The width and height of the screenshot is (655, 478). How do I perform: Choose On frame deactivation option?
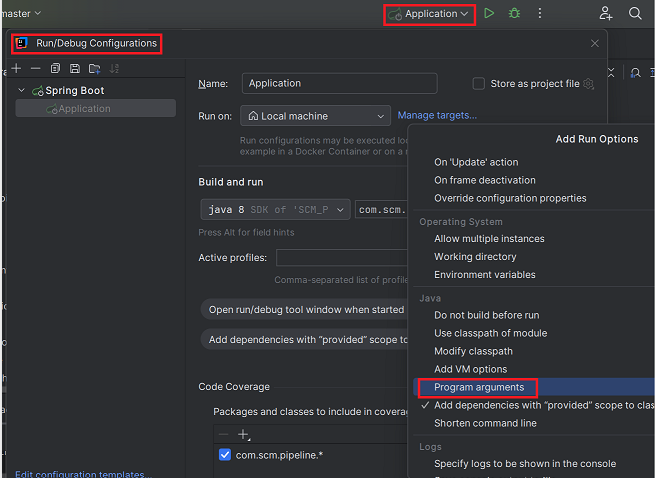(485, 180)
